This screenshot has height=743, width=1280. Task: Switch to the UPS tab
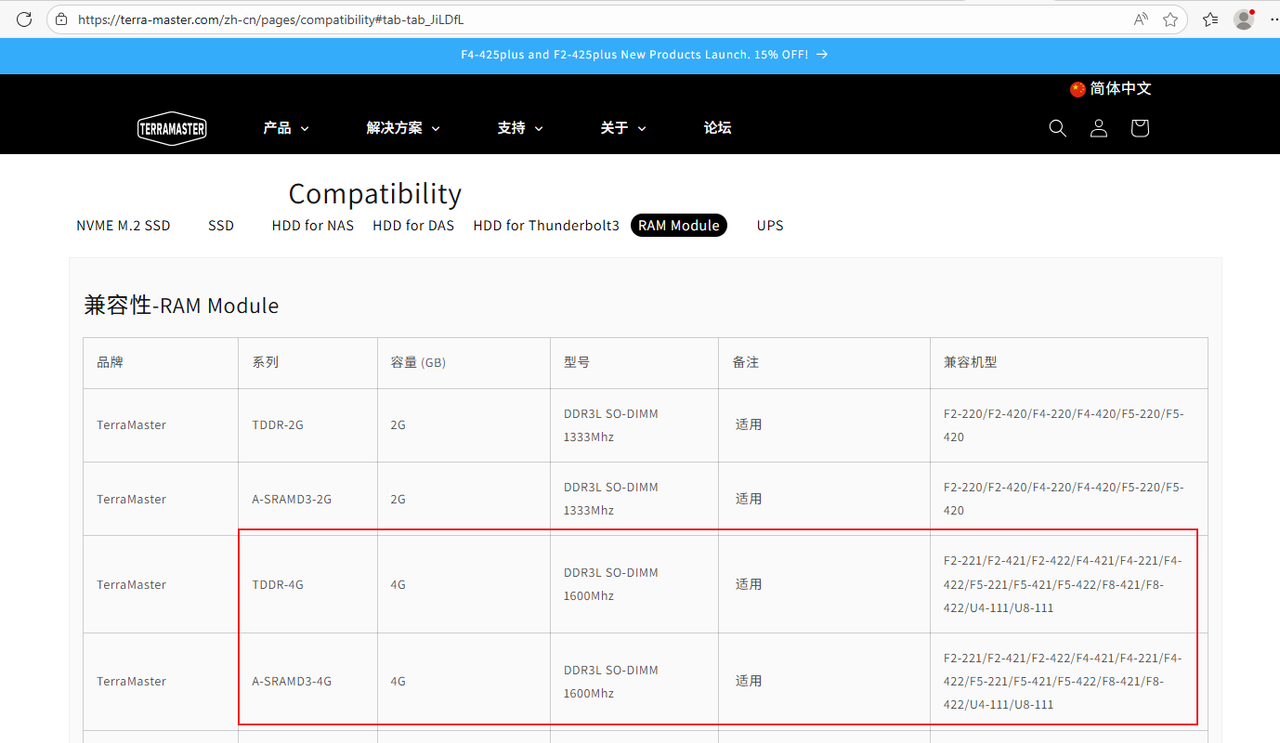click(x=770, y=225)
